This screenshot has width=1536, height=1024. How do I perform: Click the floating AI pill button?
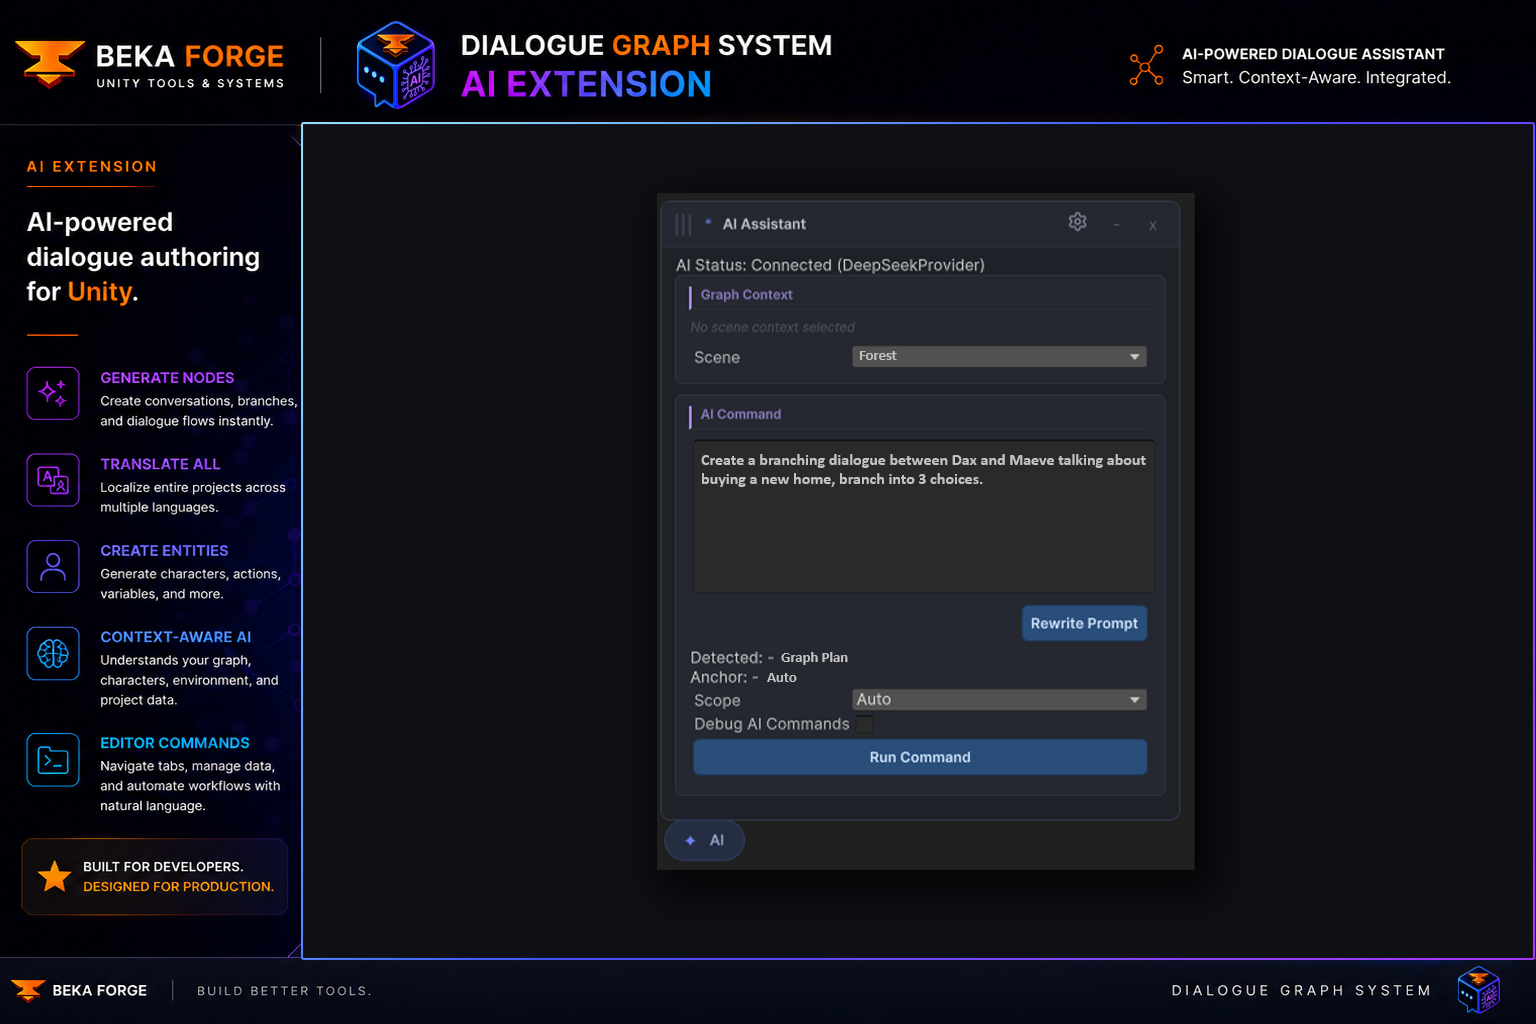pyautogui.click(x=704, y=840)
